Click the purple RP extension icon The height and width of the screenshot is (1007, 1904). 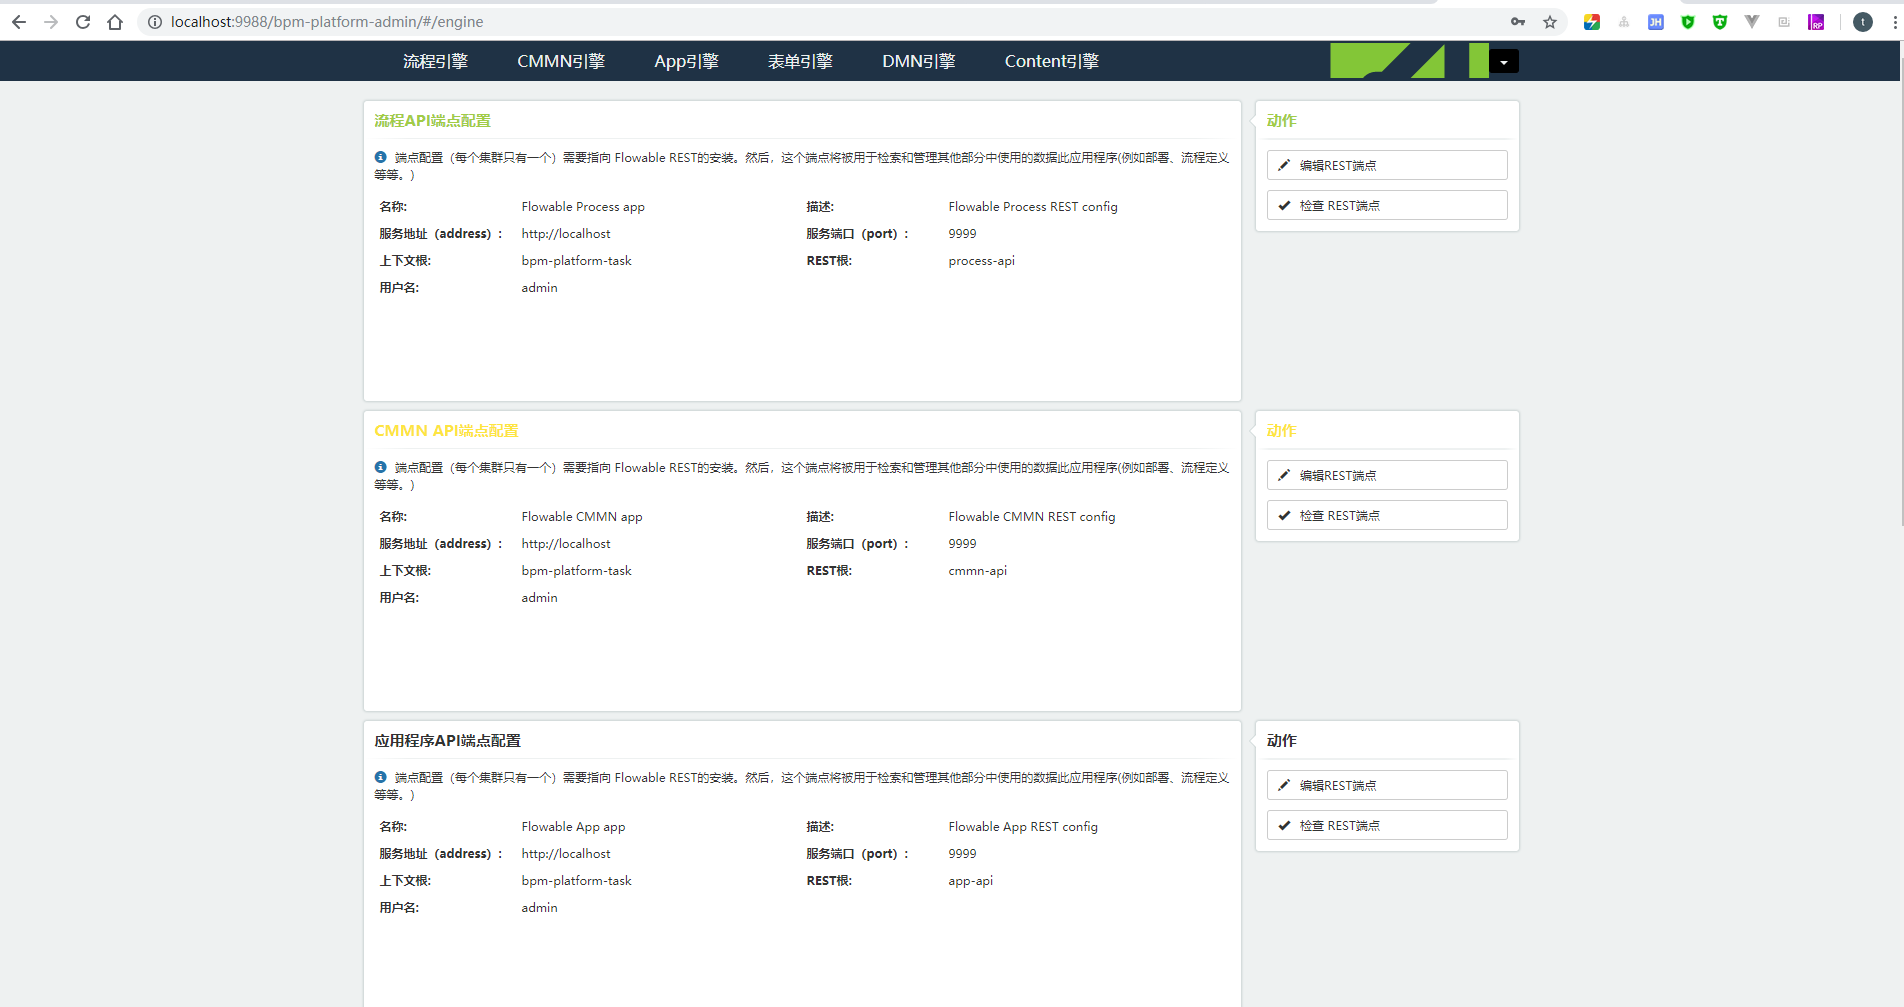(1816, 22)
